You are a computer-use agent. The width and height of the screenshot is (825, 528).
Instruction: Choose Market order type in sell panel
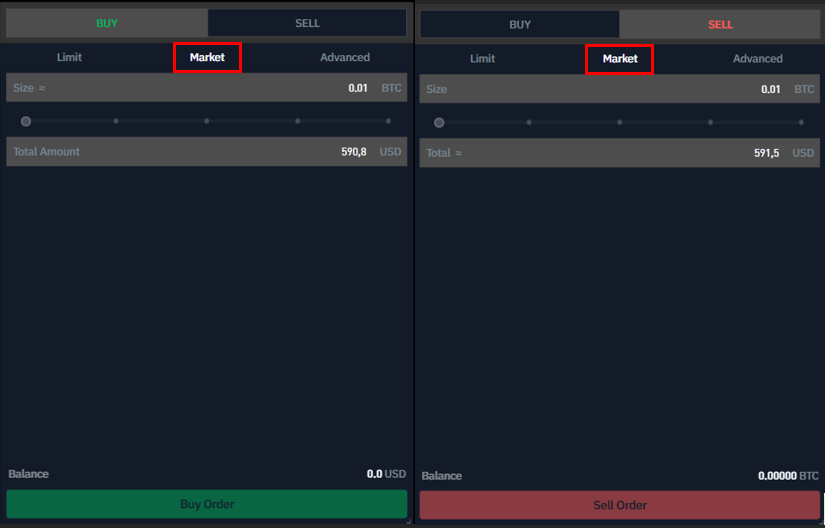click(x=620, y=59)
